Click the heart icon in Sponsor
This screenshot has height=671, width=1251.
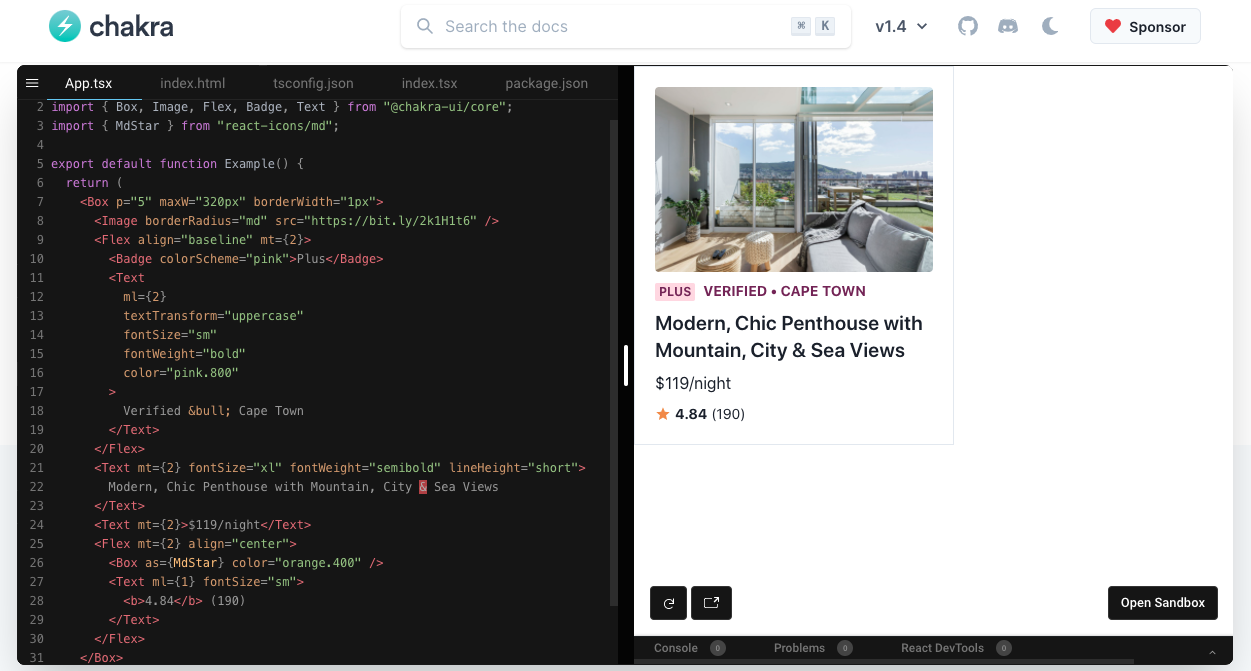(x=1113, y=27)
